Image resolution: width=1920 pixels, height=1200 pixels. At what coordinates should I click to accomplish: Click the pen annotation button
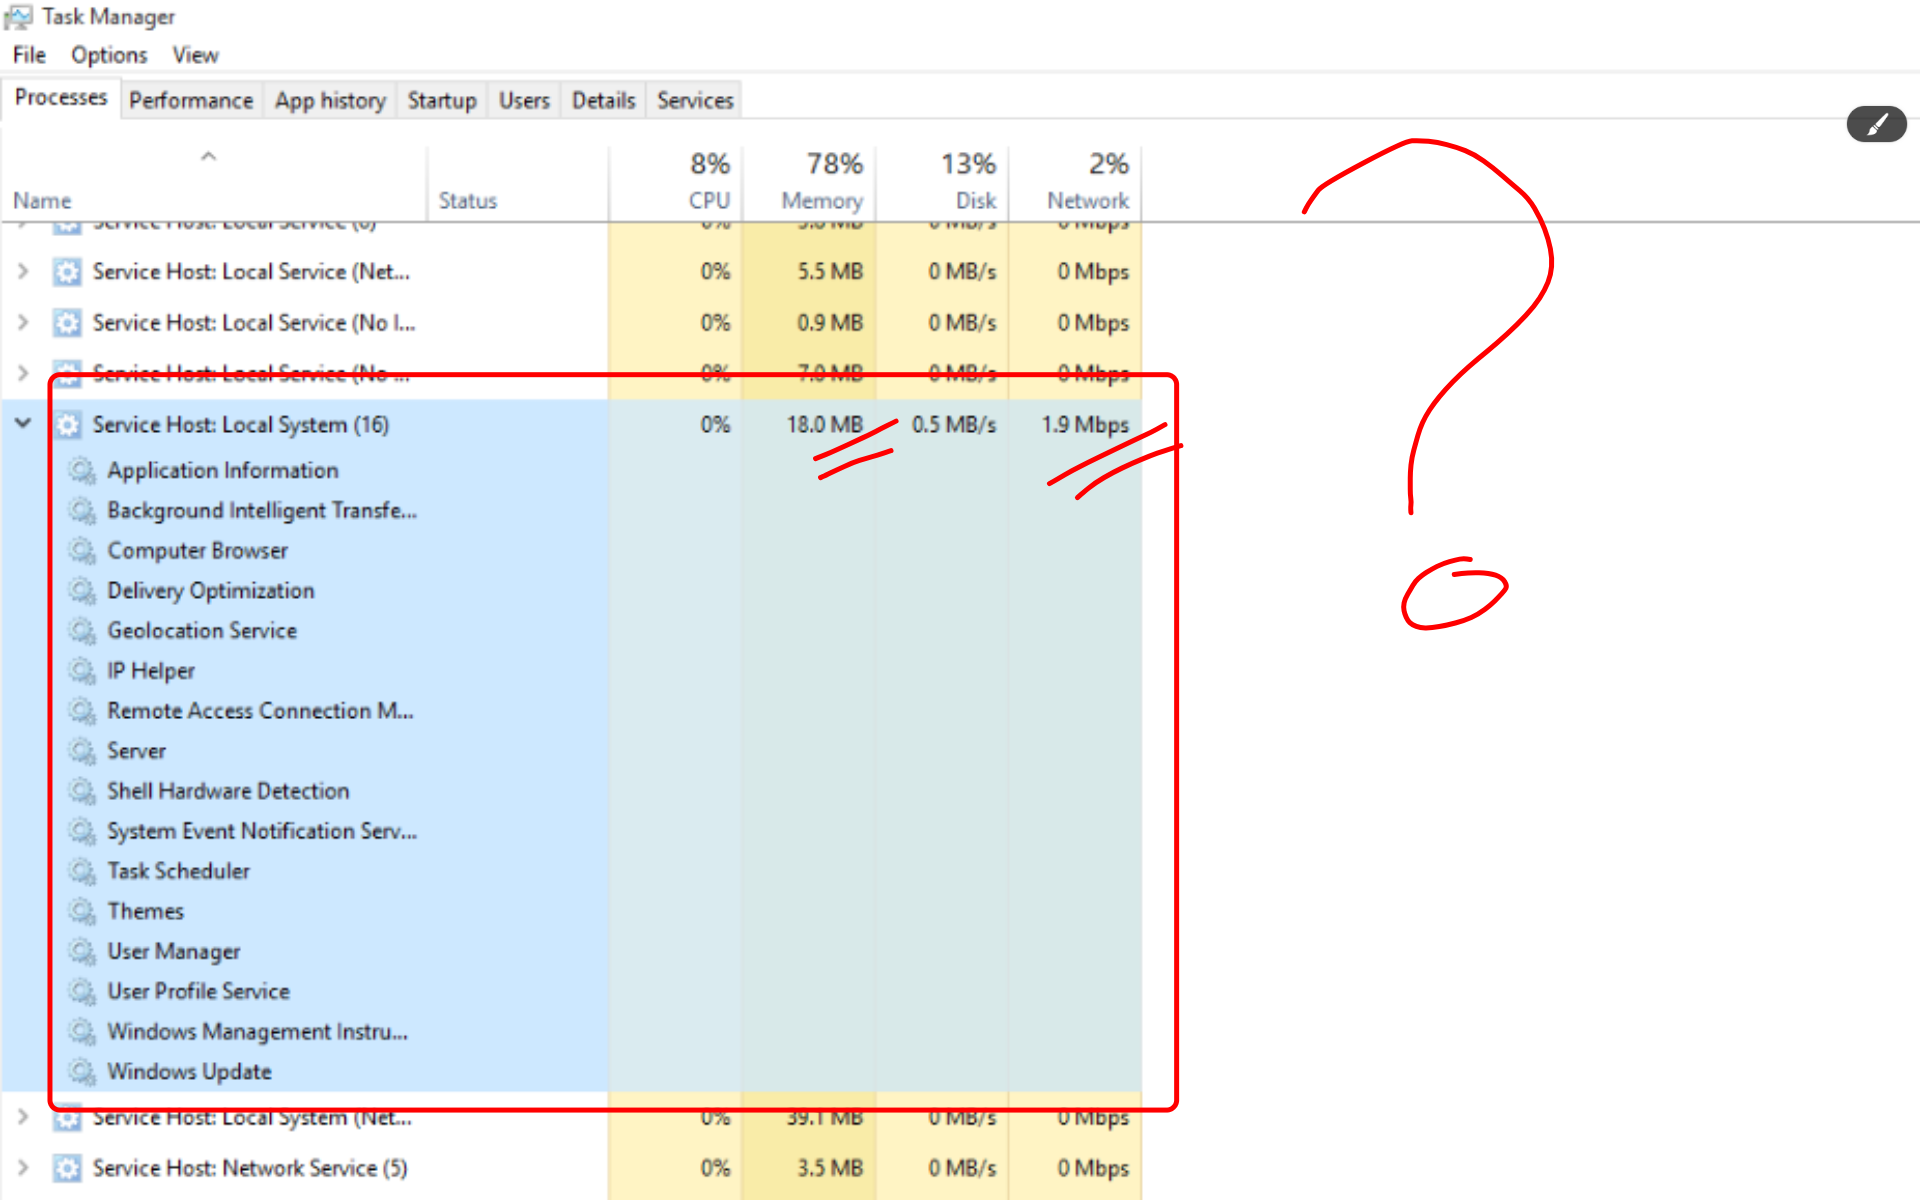coord(1876,124)
